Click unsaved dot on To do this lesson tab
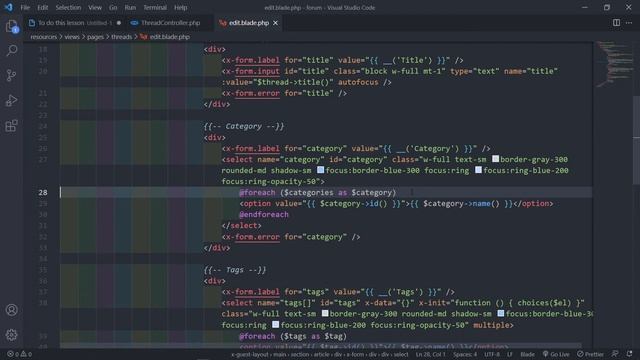This screenshot has width=640, height=360. pyautogui.click(x=119, y=23)
